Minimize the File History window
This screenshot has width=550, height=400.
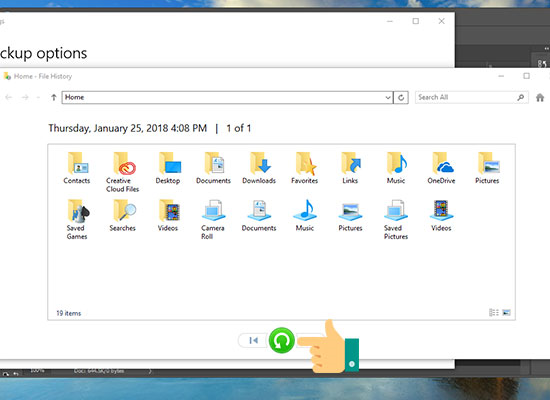[501, 76]
